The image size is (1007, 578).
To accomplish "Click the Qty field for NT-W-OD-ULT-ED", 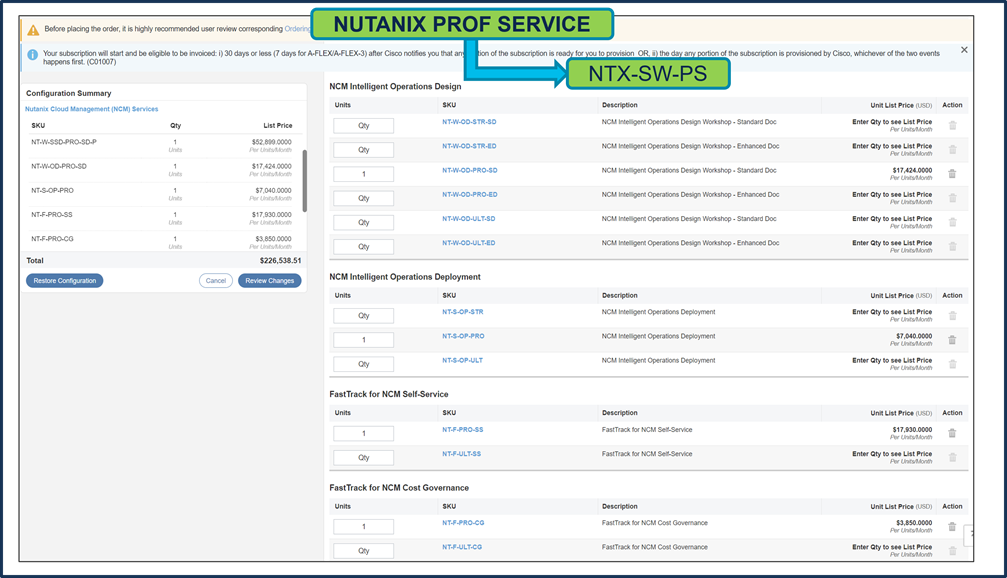I will tap(363, 247).
